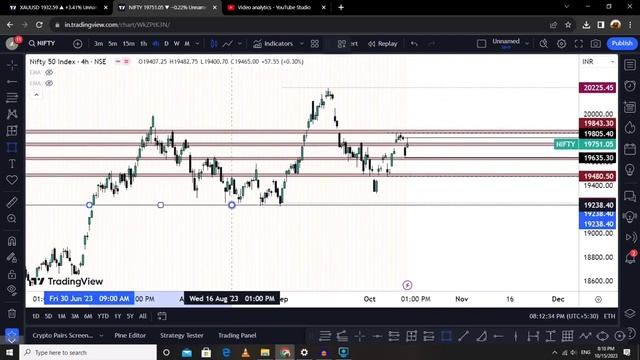
Task: Open indicator templates grid icon
Action: pyautogui.click(x=315, y=44)
